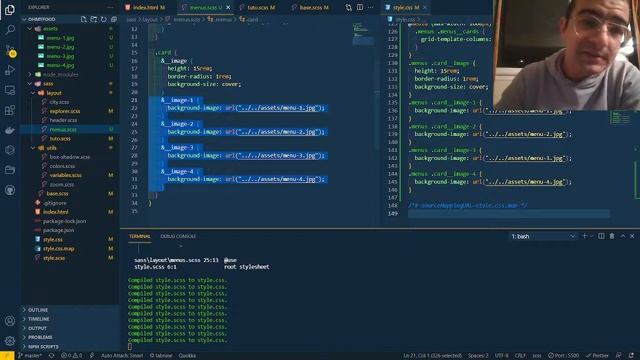
Task: Click the left editor minimap
Action: coord(362,35)
